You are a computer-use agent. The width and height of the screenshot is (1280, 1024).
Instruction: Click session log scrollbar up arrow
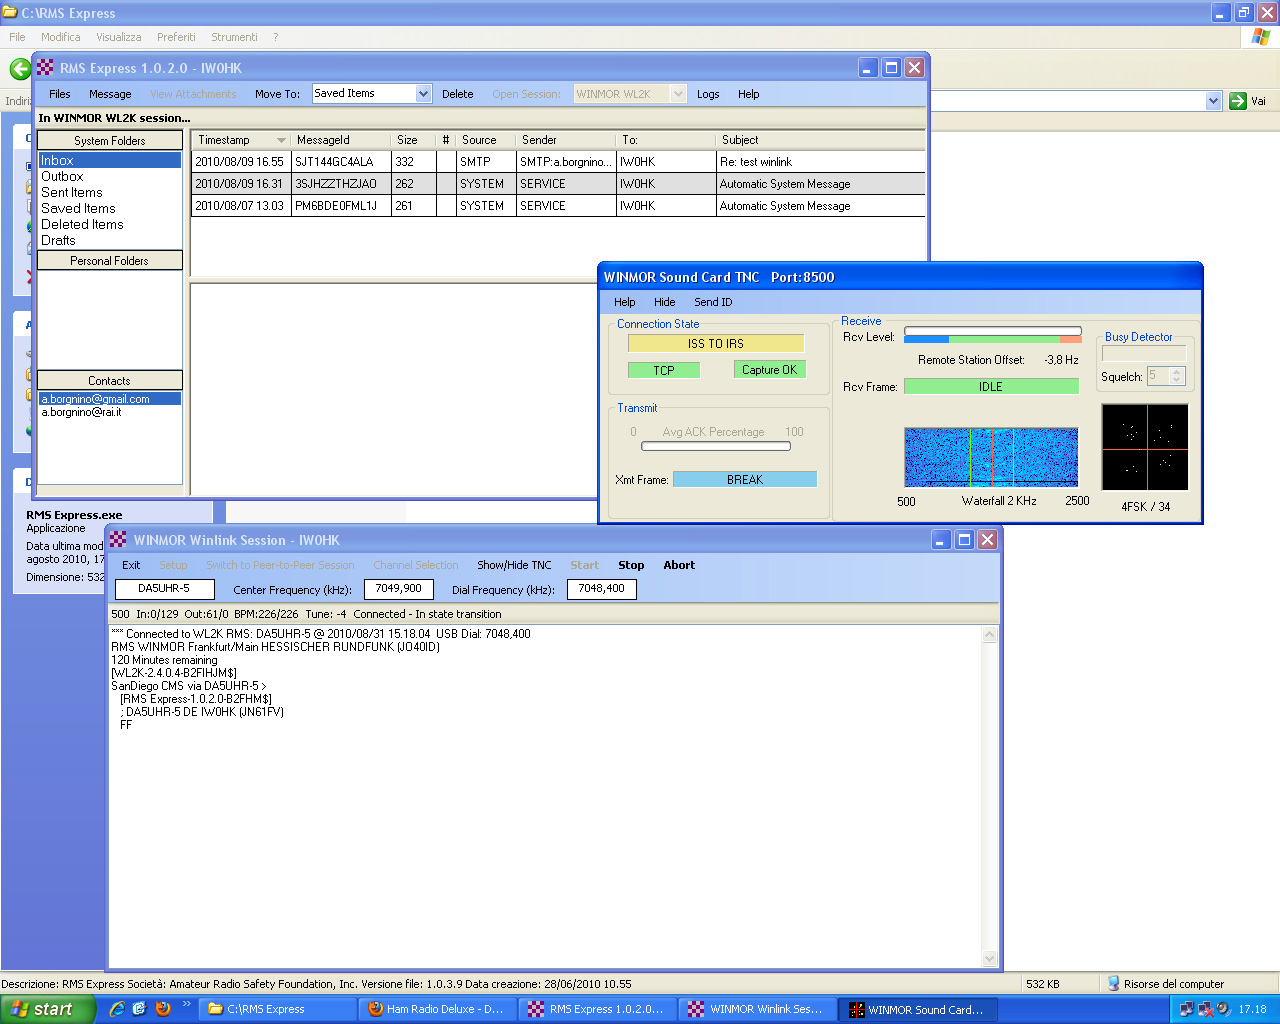pos(990,635)
